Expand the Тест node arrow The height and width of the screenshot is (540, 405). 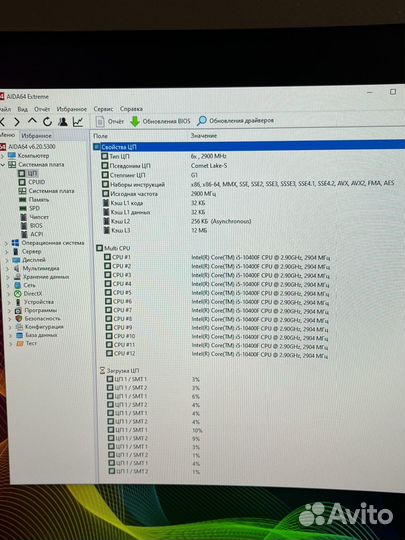pos(11,344)
